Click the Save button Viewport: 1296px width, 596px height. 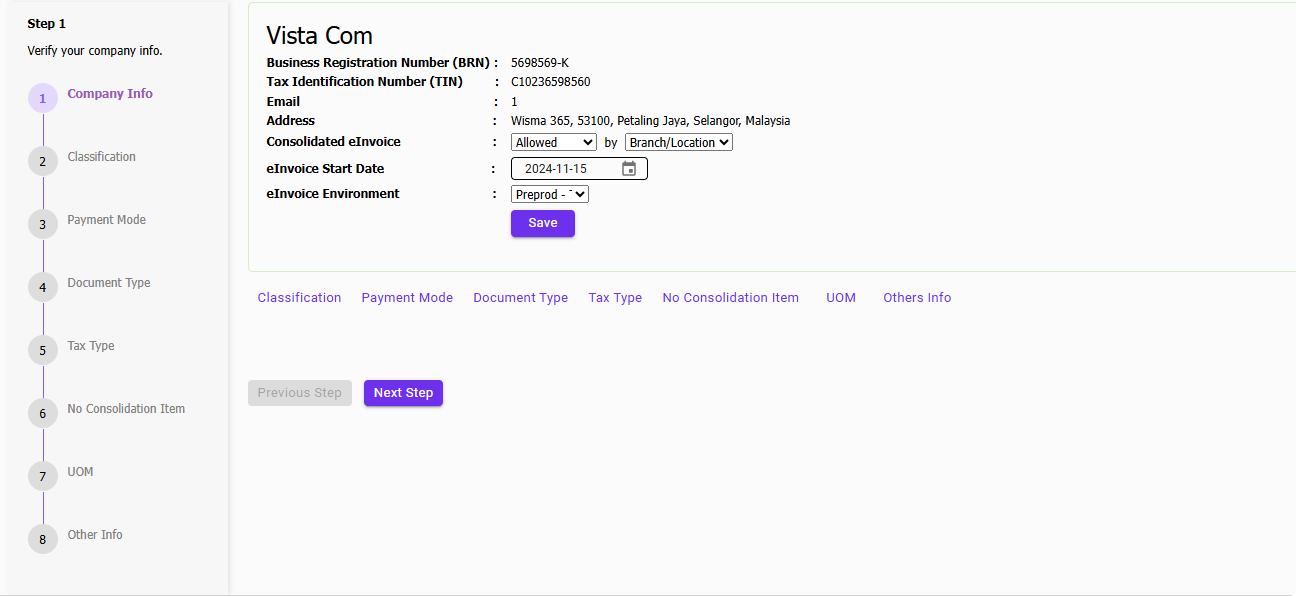pyautogui.click(x=542, y=223)
